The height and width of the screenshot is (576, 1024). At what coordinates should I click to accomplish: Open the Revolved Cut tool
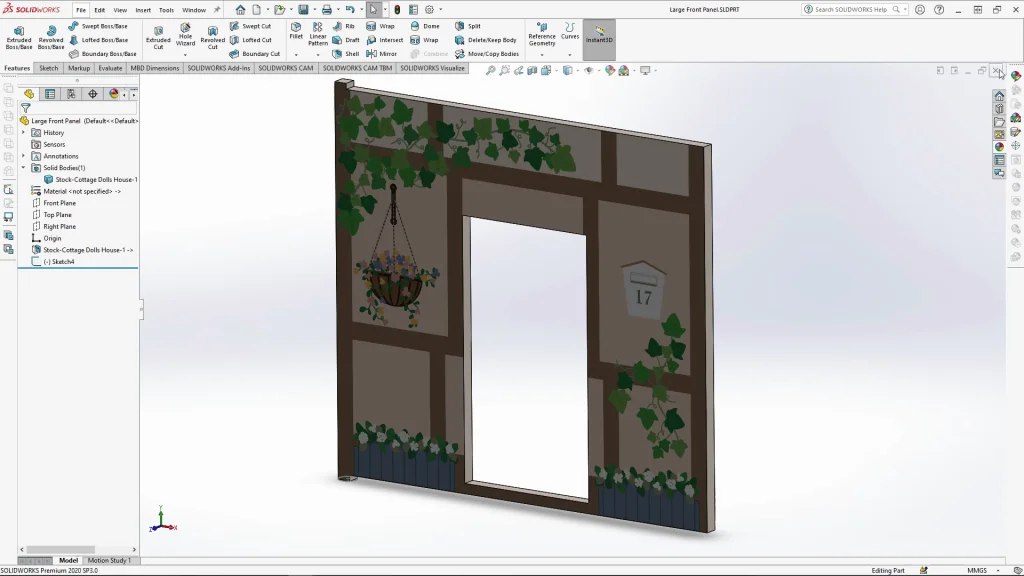pyautogui.click(x=212, y=36)
